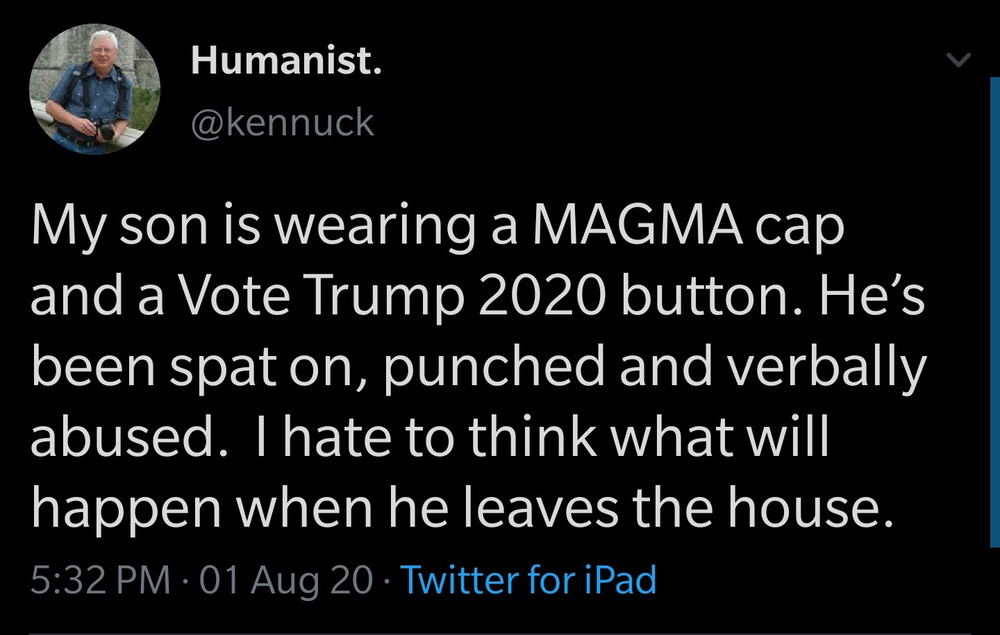Click the 01 Aug 20 date
The width and height of the screenshot is (1000, 635).
pyautogui.click(x=286, y=580)
